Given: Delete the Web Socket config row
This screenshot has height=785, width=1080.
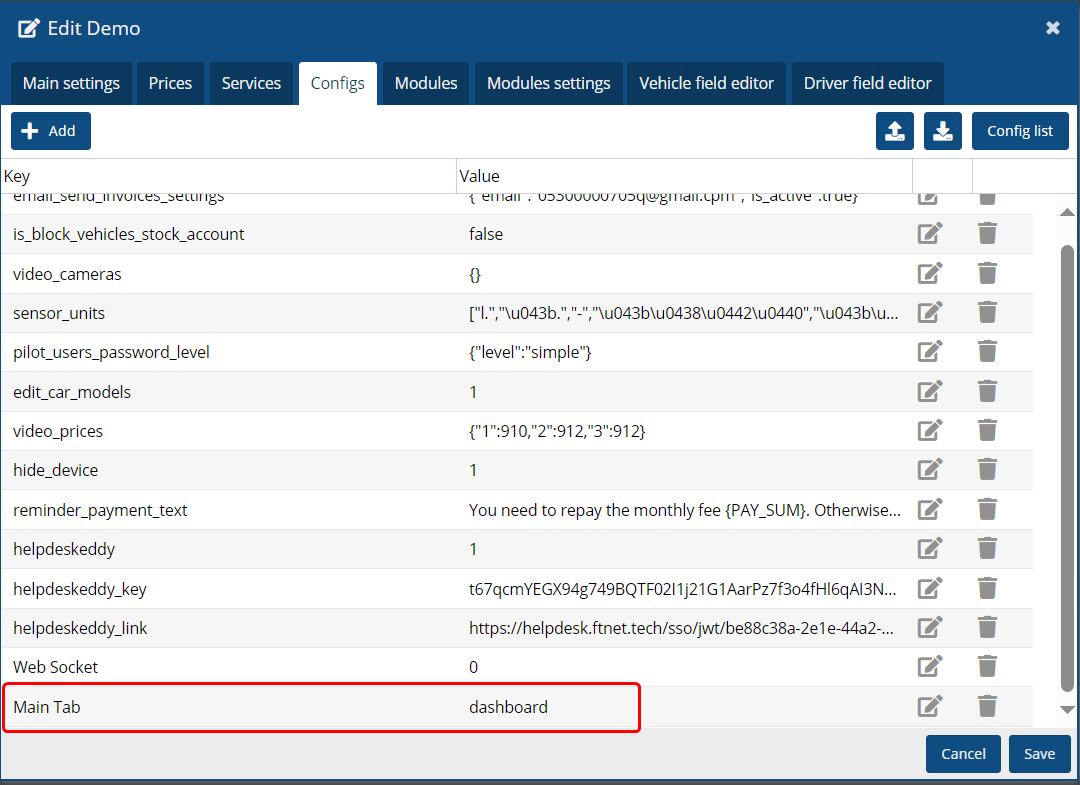Looking at the screenshot, I should [987, 667].
